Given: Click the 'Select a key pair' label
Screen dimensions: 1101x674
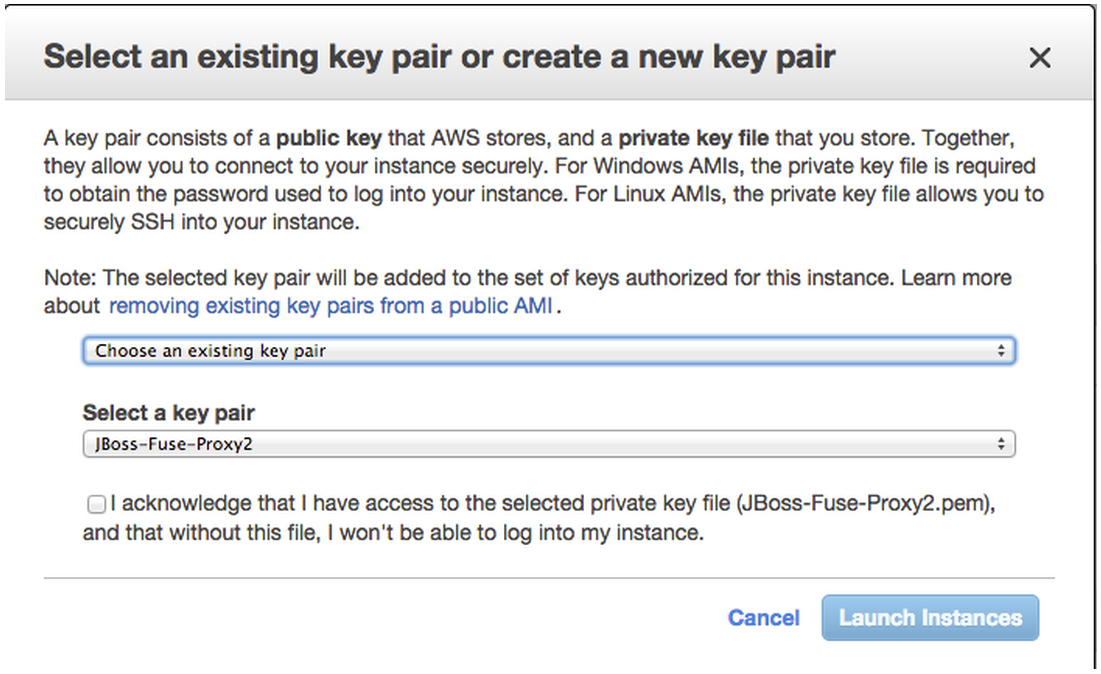Looking at the screenshot, I should [169, 412].
